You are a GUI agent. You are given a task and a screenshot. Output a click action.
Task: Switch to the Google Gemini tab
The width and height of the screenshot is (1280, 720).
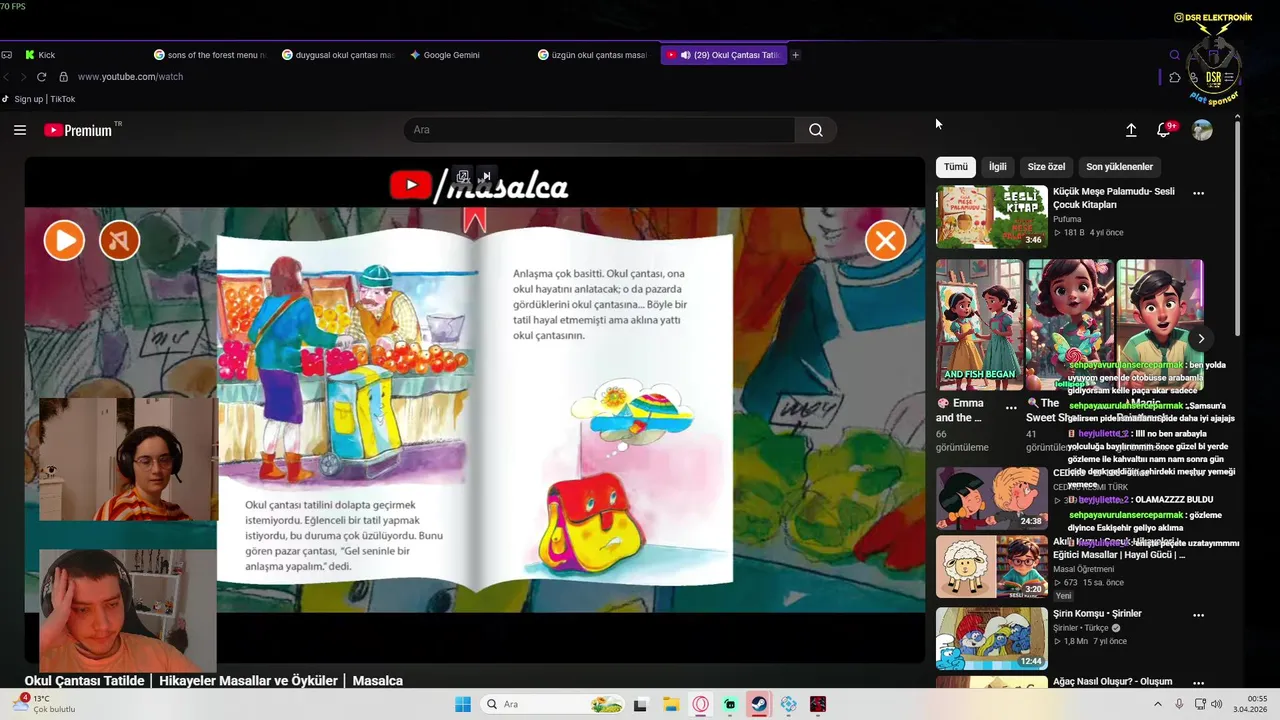pos(445,55)
